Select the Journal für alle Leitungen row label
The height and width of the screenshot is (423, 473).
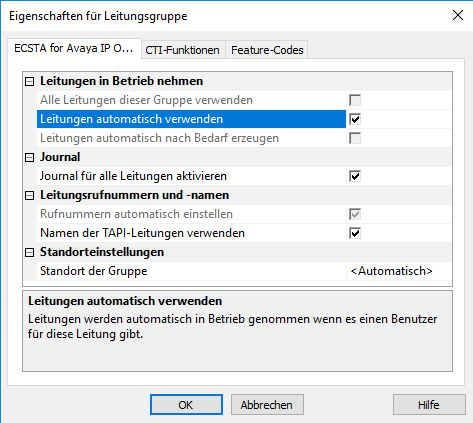(133, 176)
